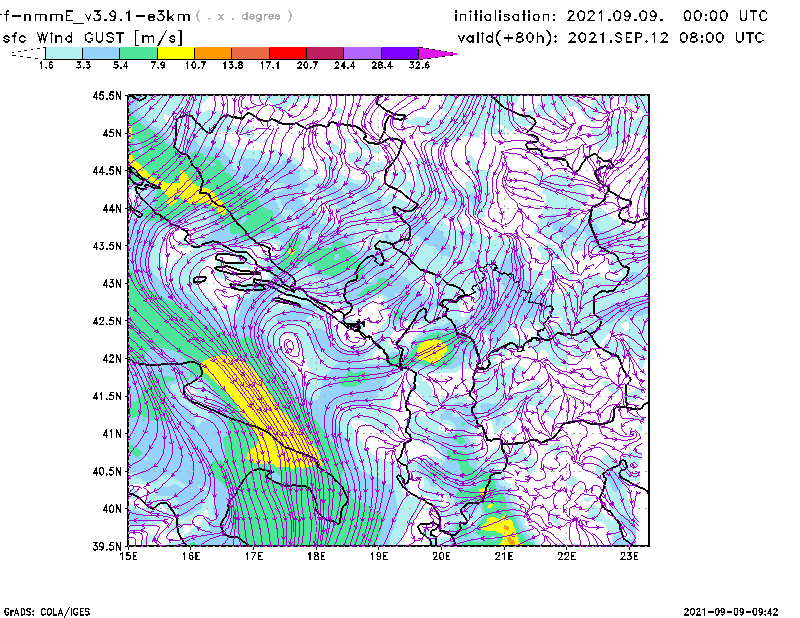Click the 15E longitude label
The width and height of the screenshot is (800, 618).
coord(128,556)
